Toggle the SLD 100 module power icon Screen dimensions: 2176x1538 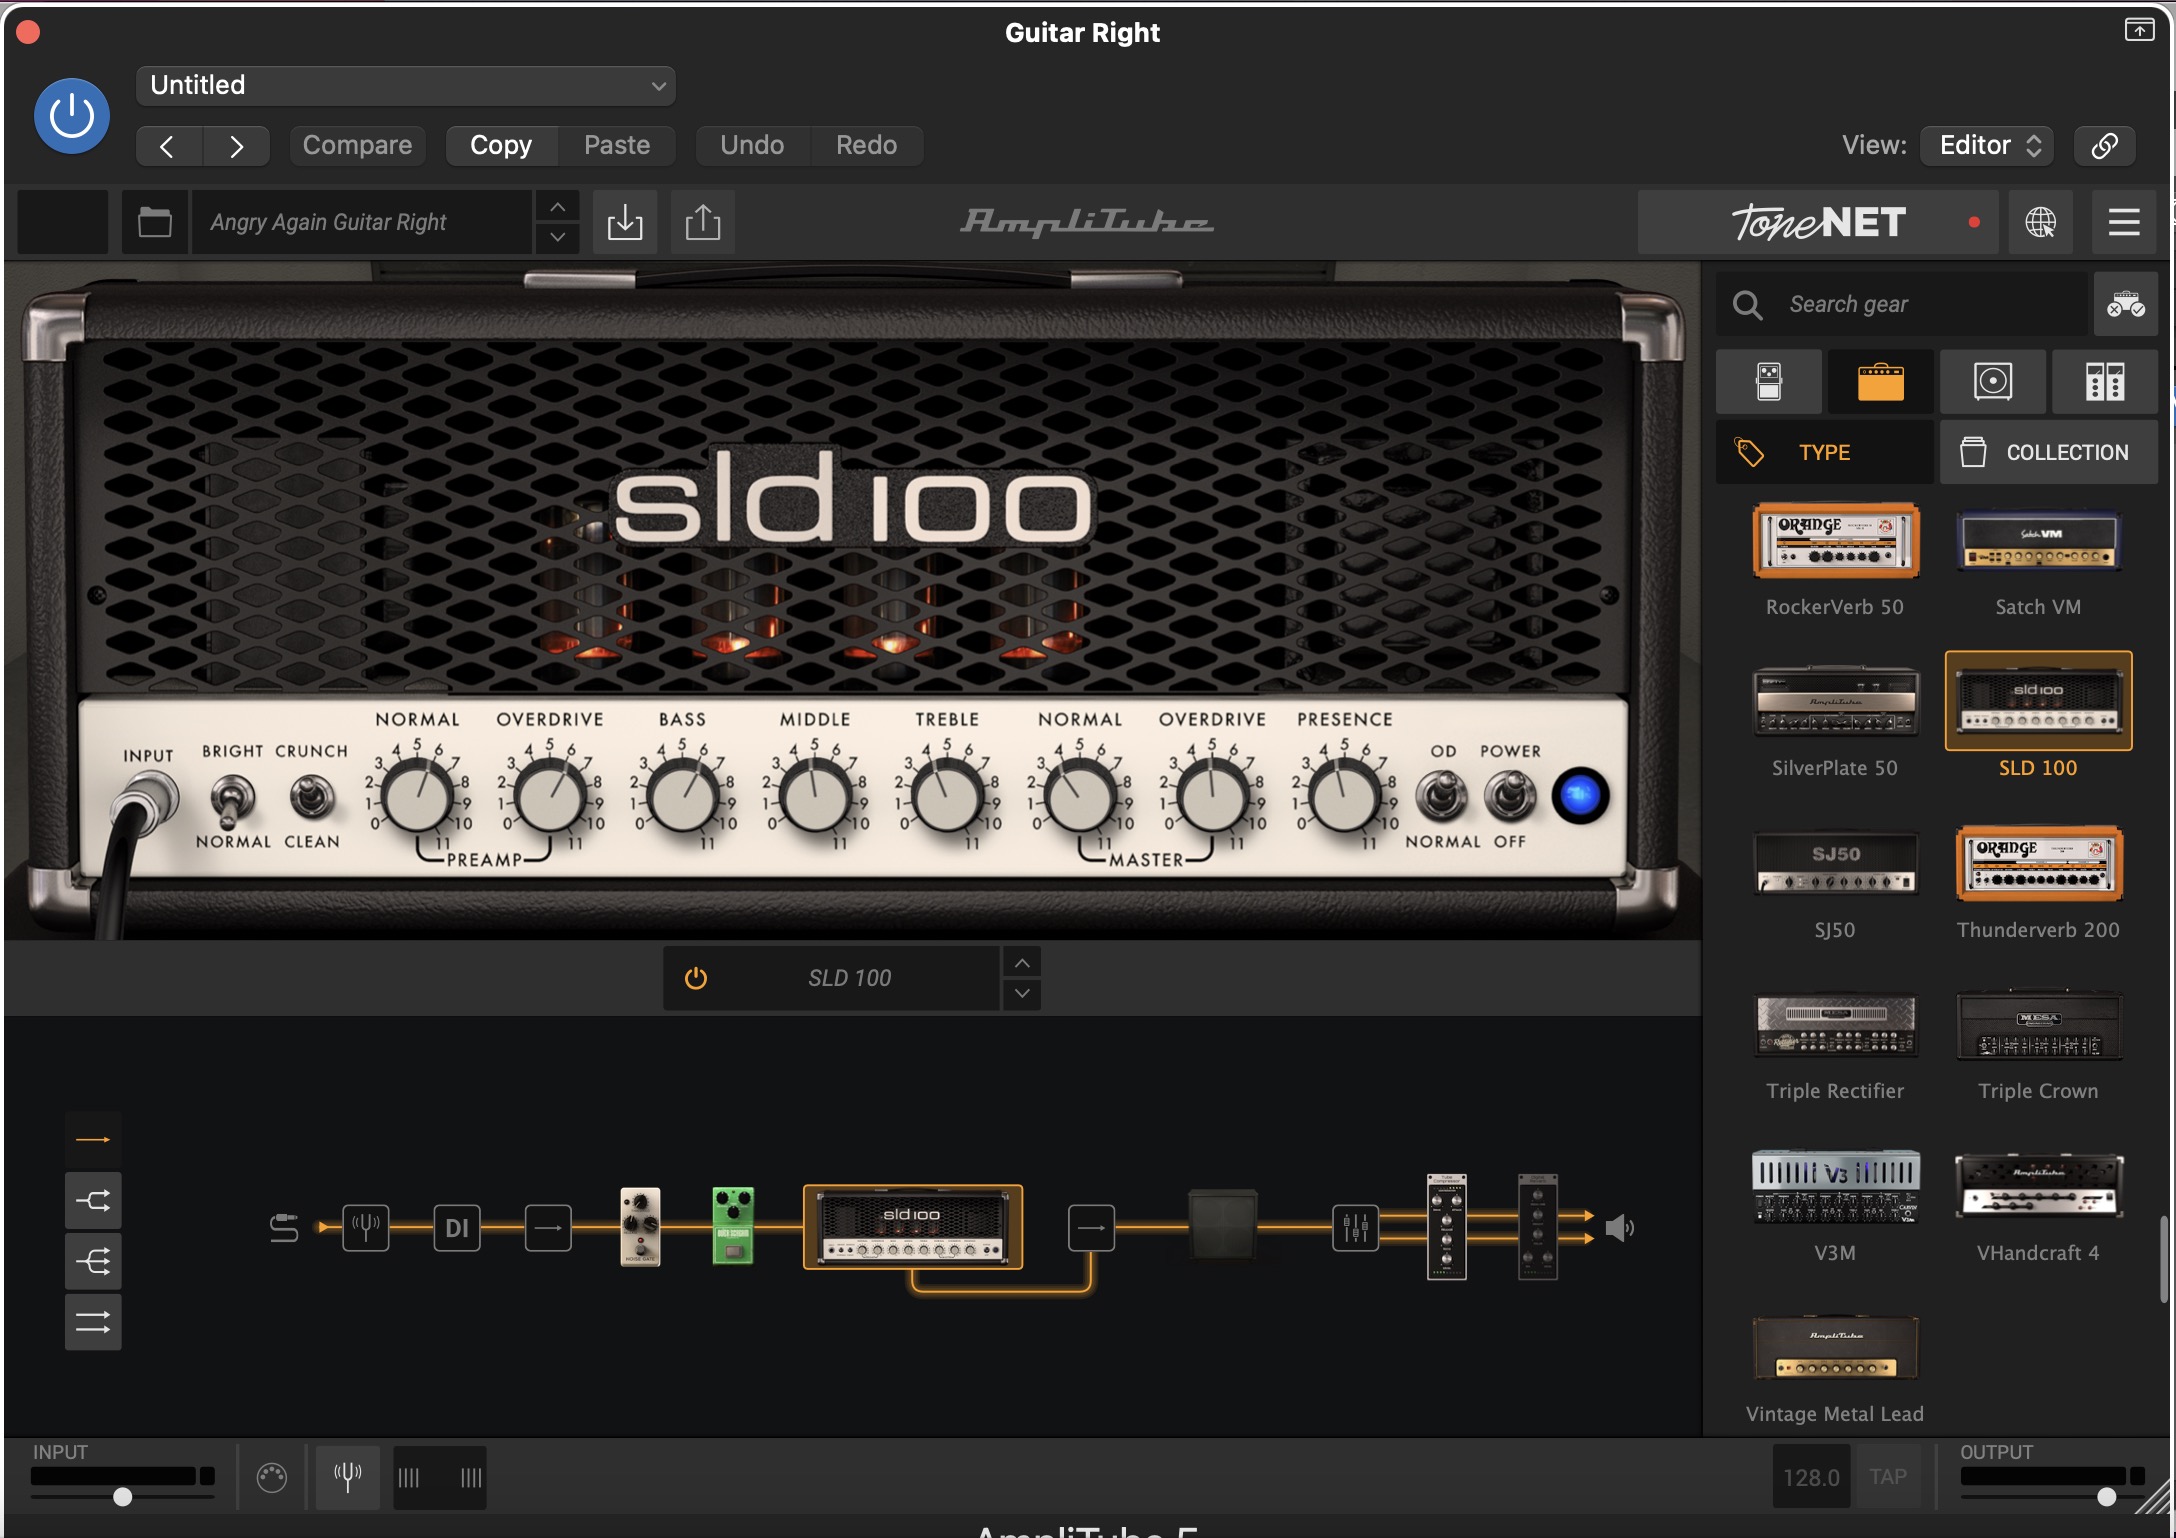pos(696,978)
